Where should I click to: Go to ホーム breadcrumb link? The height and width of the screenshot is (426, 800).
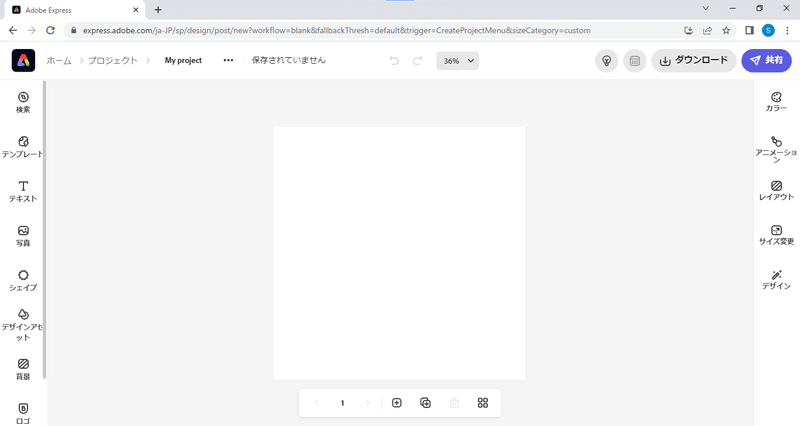[x=59, y=60]
